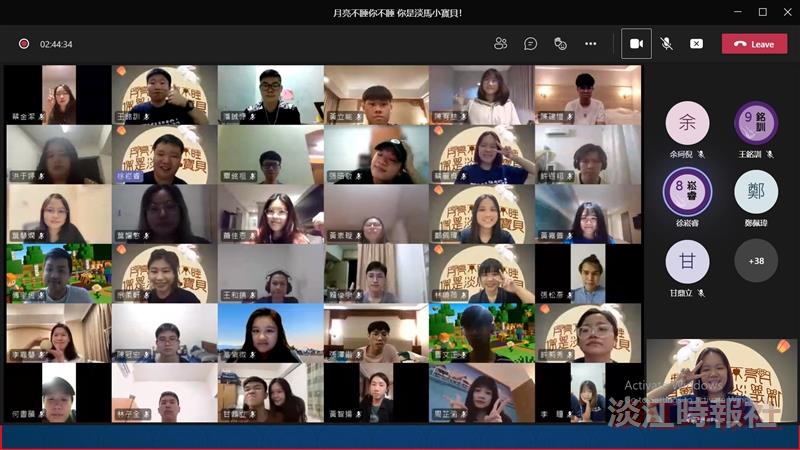Select the 鄭 participant avatar
The height and width of the screenshot is (450, 800).
pyautogui.click(x=756, y=192)
